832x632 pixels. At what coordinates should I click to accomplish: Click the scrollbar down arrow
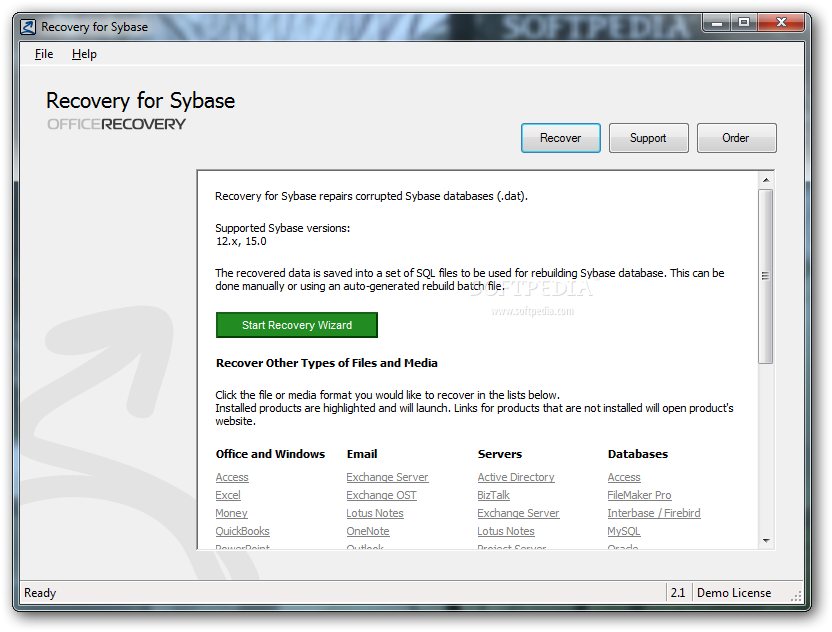tap(766, 541)
